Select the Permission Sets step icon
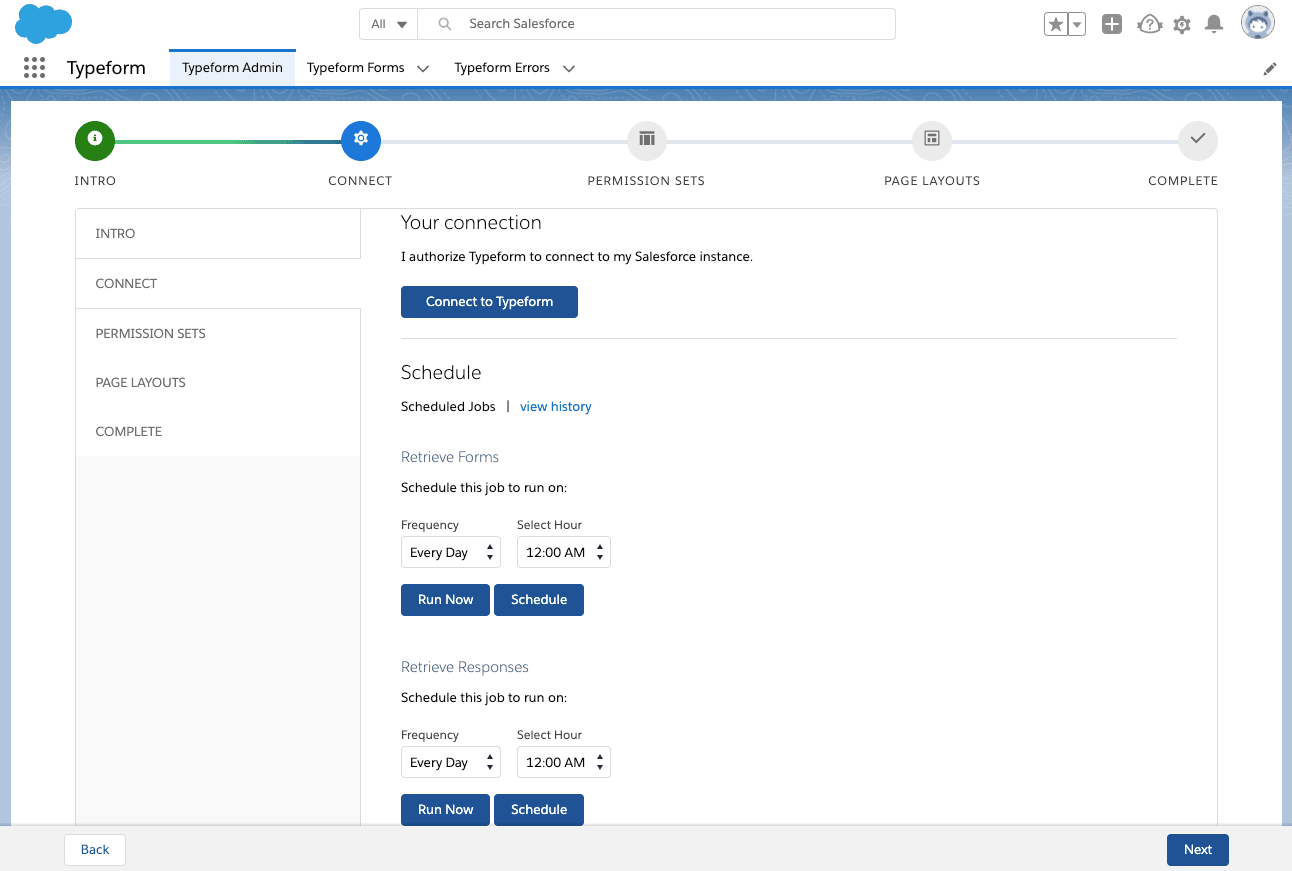This screenshot has height=871, width=1292. [x=646, y=140]
